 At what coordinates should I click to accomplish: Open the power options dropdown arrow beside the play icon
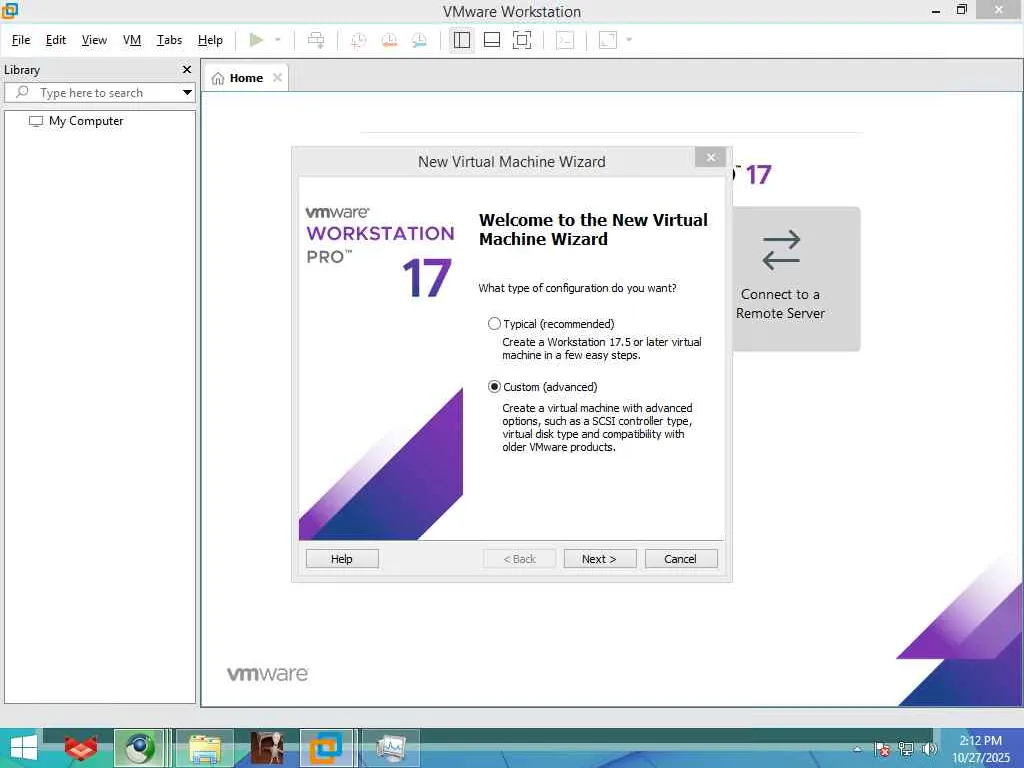click(278, 40)
